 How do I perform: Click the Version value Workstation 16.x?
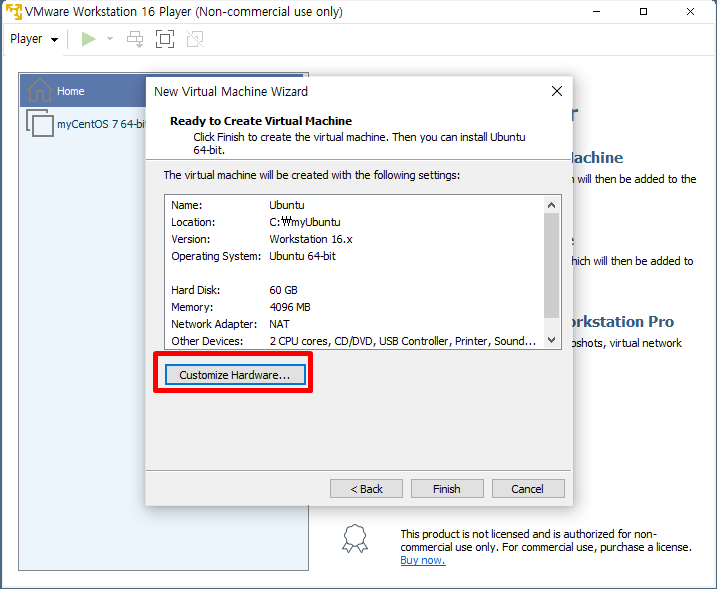311,239
